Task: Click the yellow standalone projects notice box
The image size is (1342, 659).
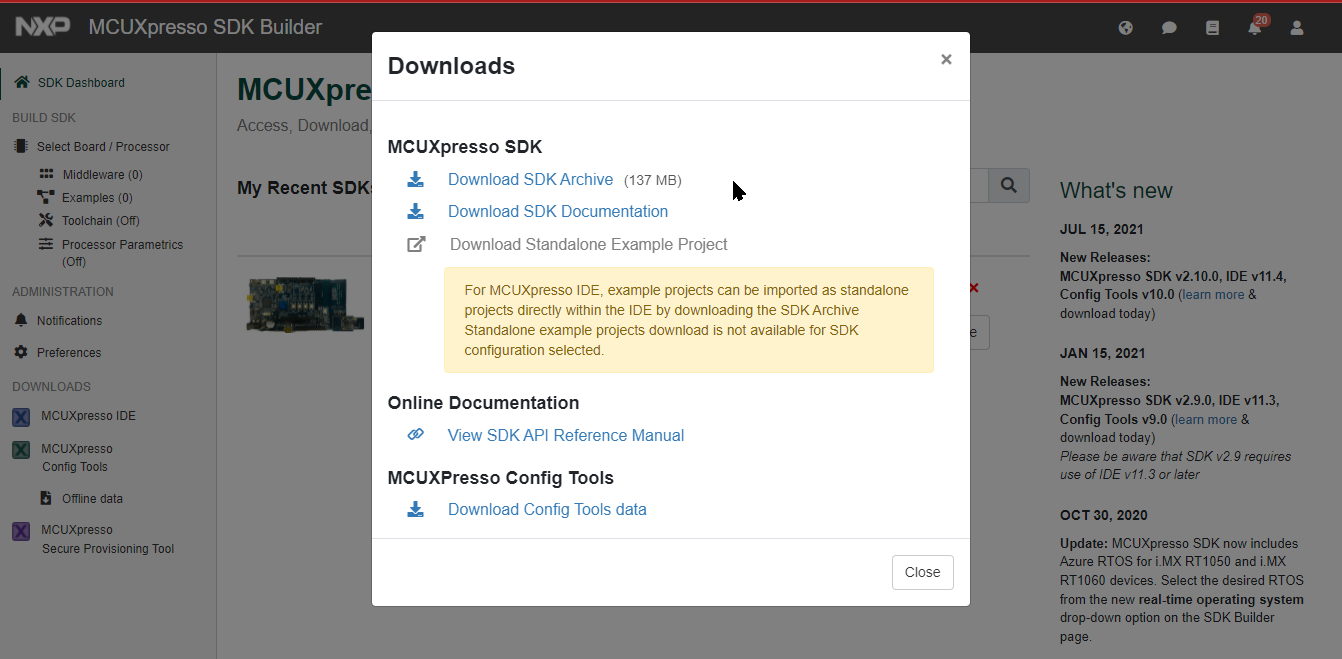Action: pos(689,320)
